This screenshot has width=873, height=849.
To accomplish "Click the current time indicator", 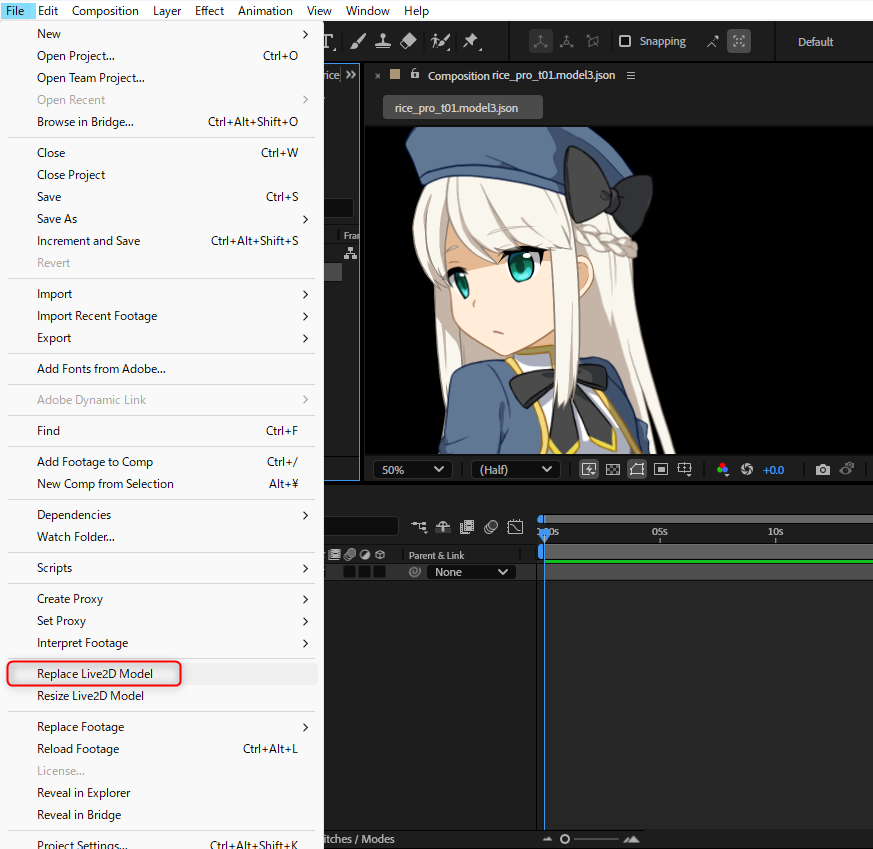I will click(543, 533).
